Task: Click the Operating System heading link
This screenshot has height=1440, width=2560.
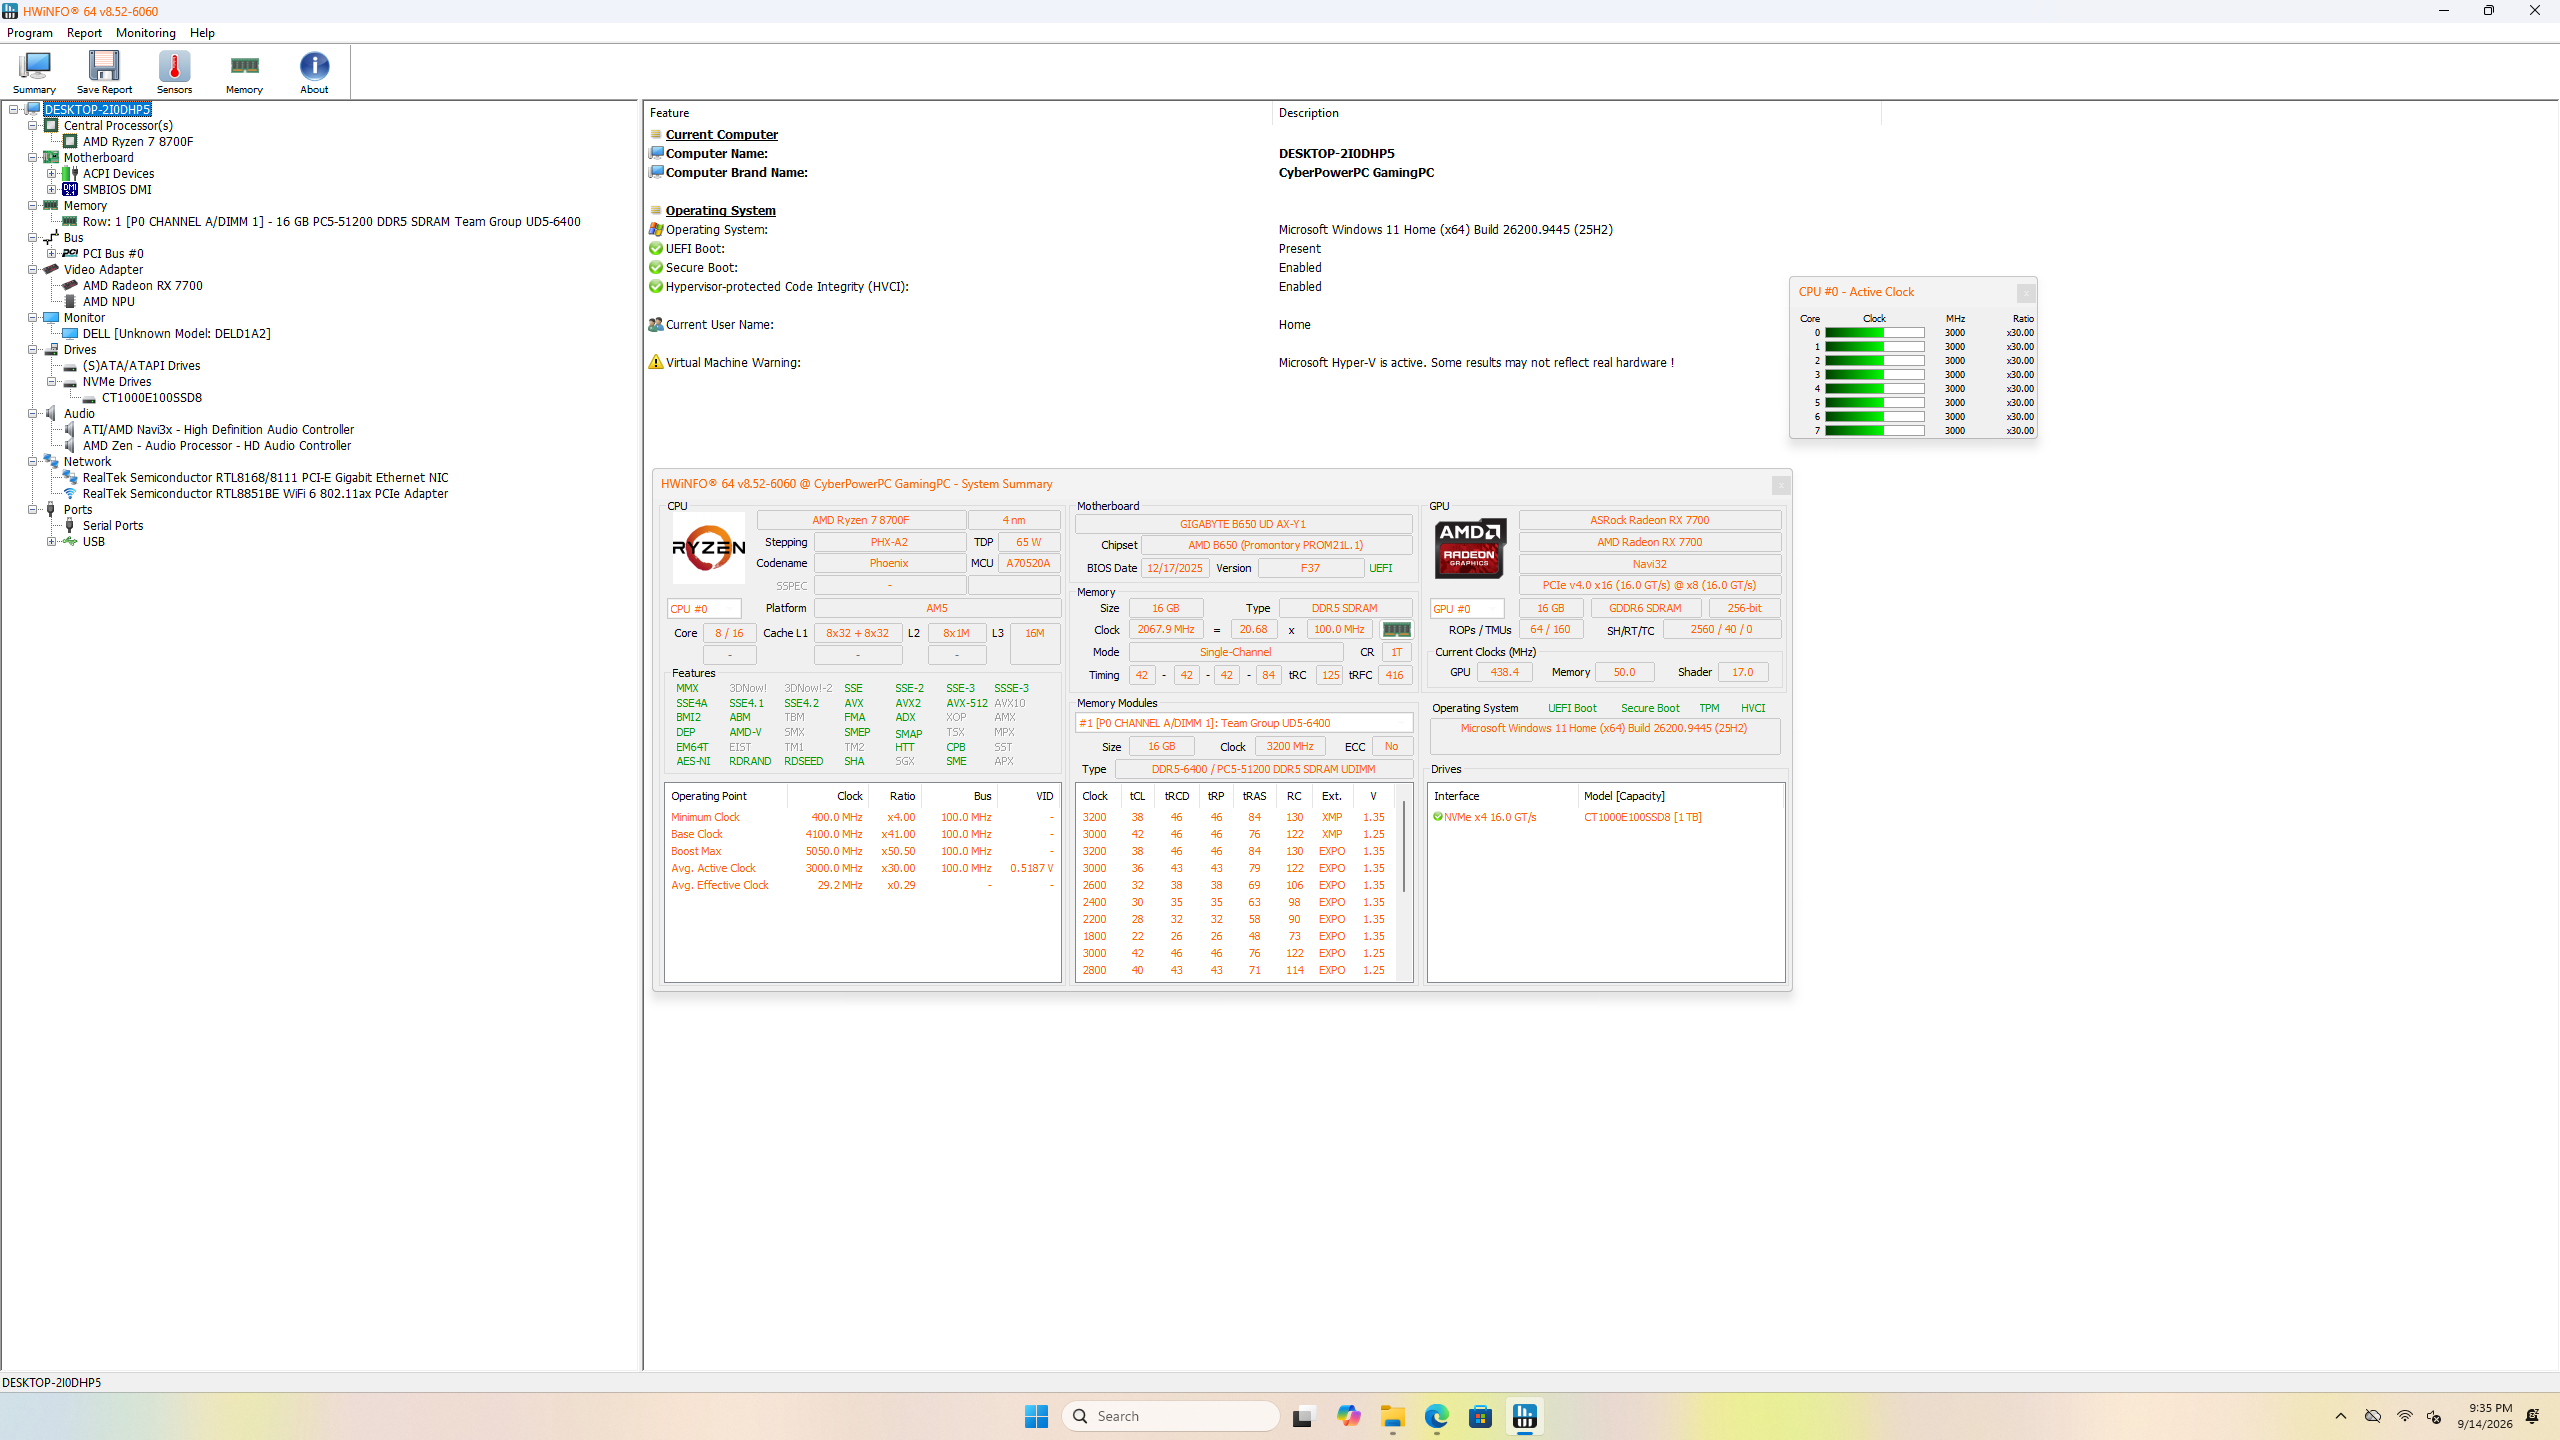Action: 720,211
